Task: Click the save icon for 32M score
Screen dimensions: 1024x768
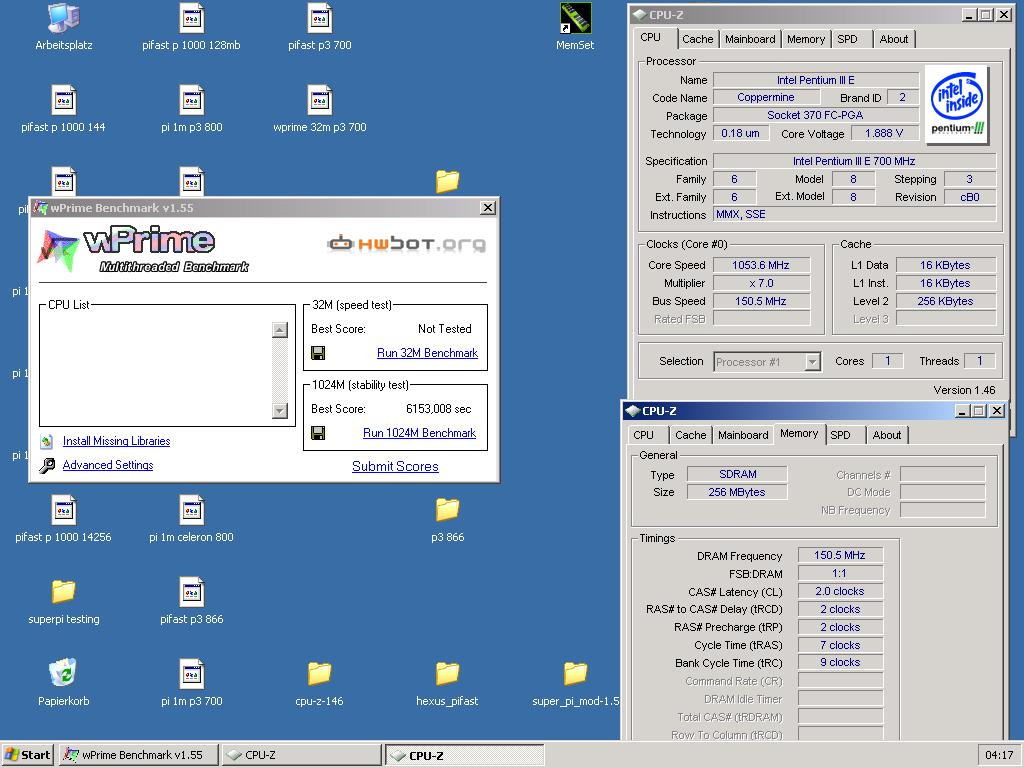Action: [318, 353]
